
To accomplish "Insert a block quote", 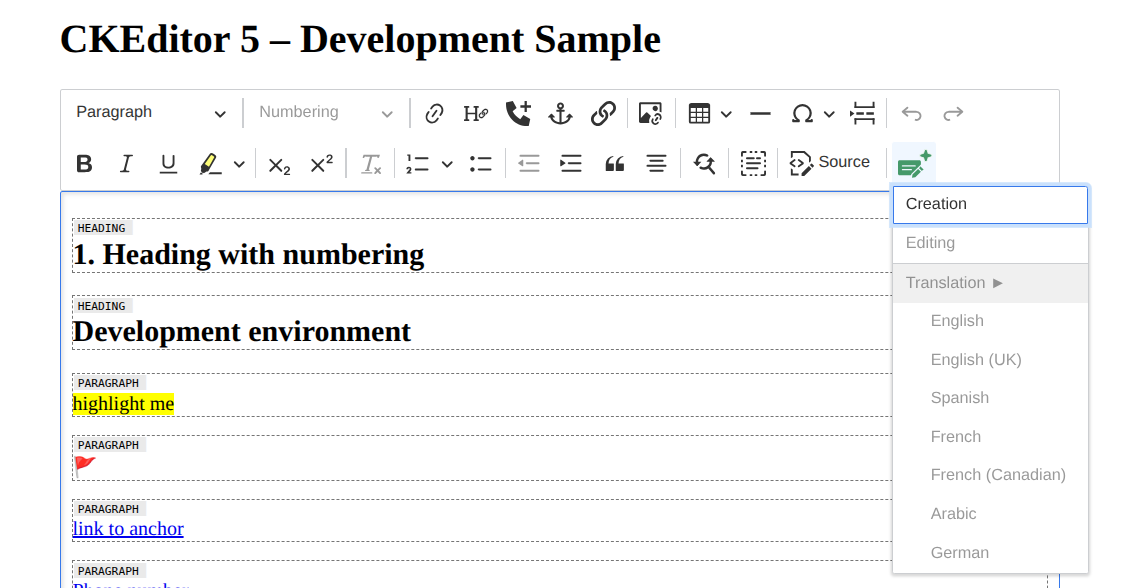I will 614,163.
